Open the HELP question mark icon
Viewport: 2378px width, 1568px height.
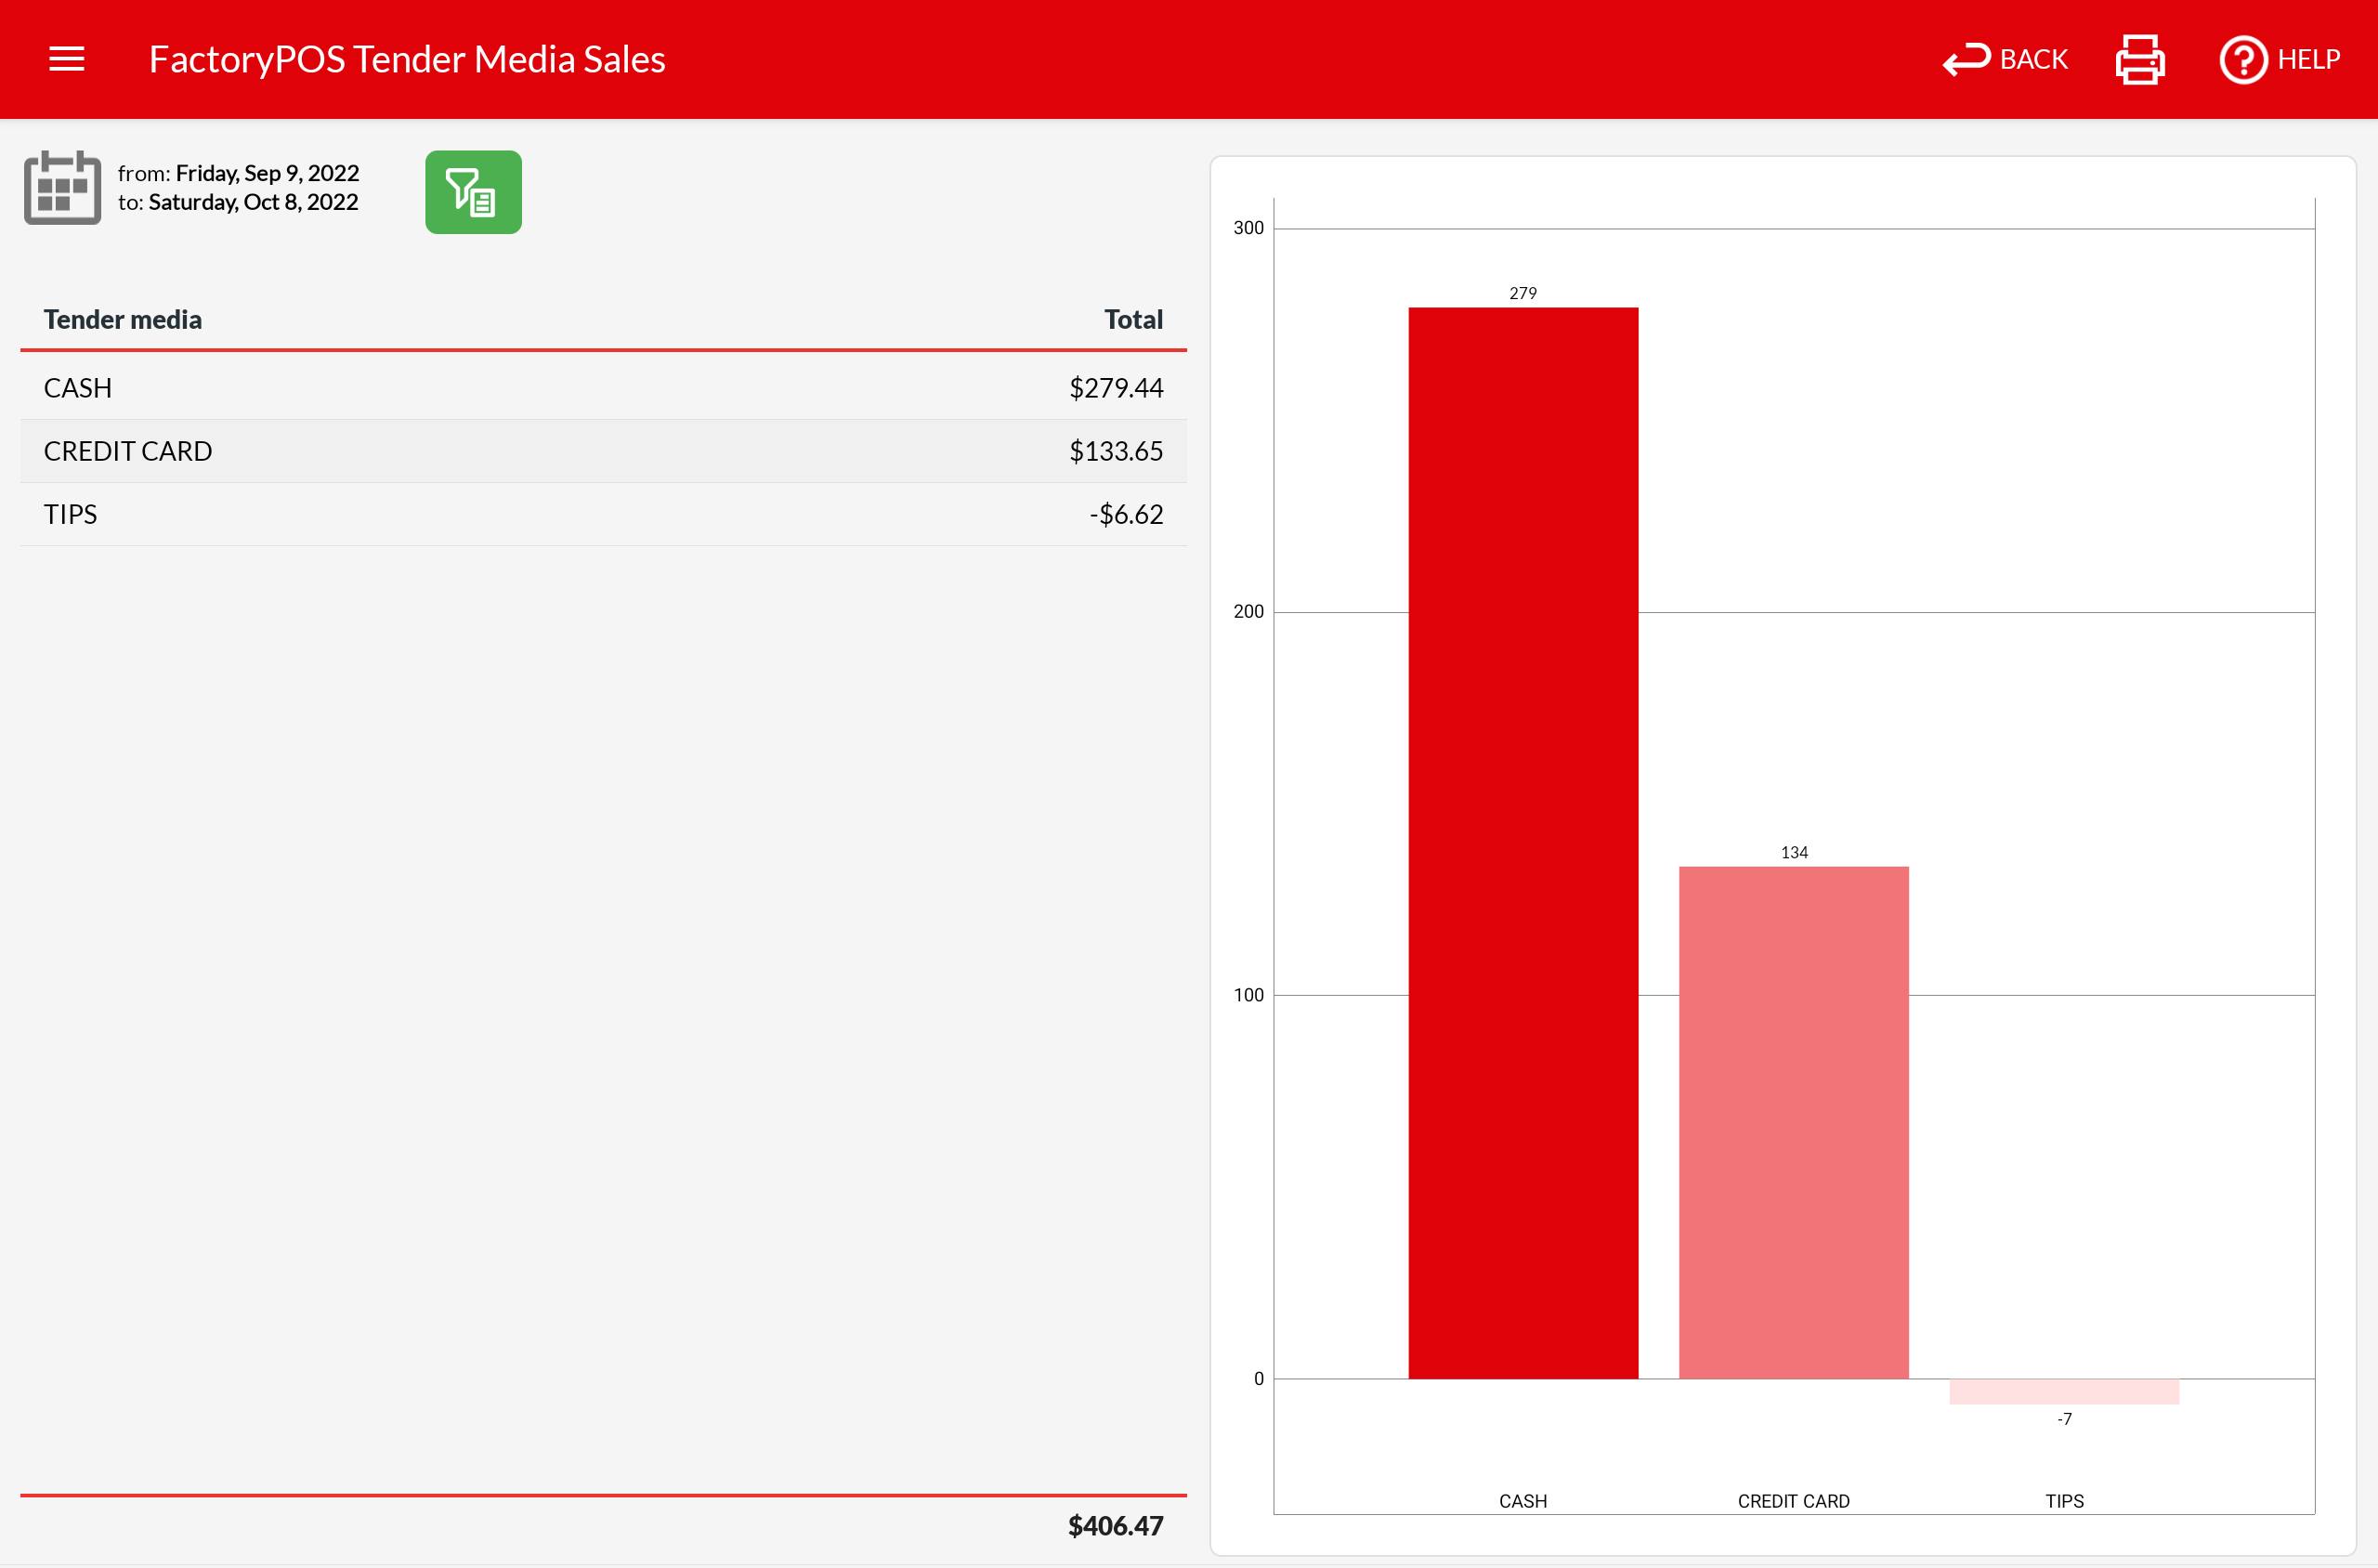pyautogui.click(x=2243, y=59)
